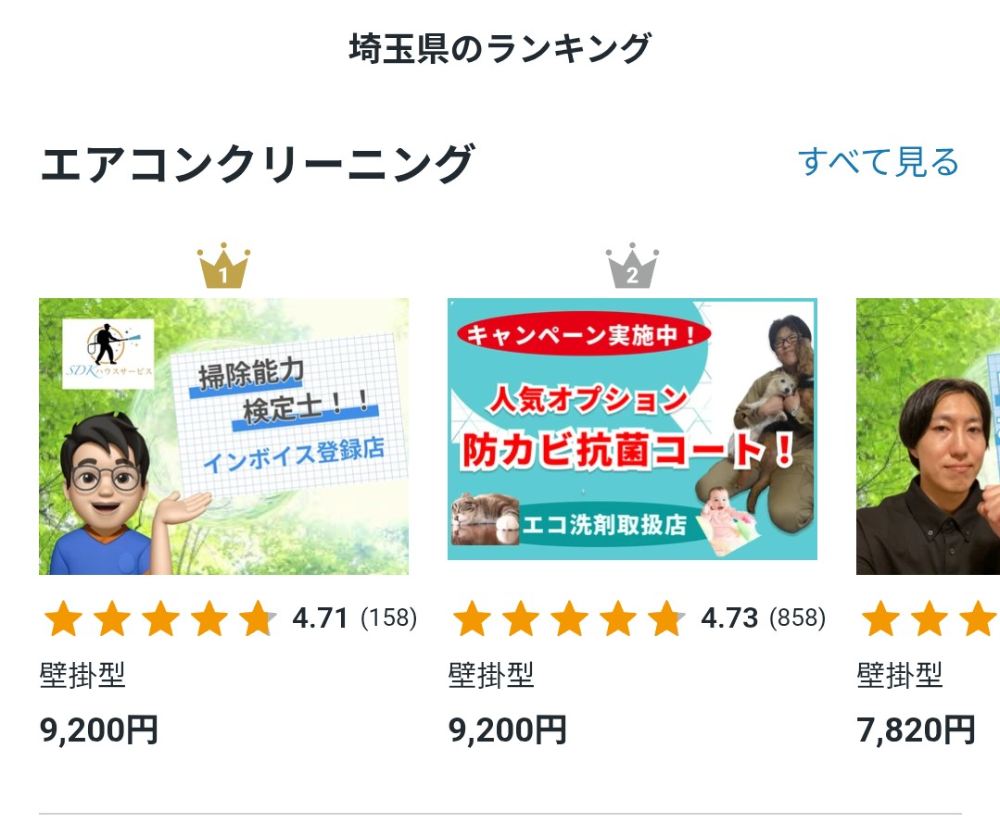This screenshot has width=1000, height=827.
Task: Click the SDK house service logo
Action: (108, 353)
